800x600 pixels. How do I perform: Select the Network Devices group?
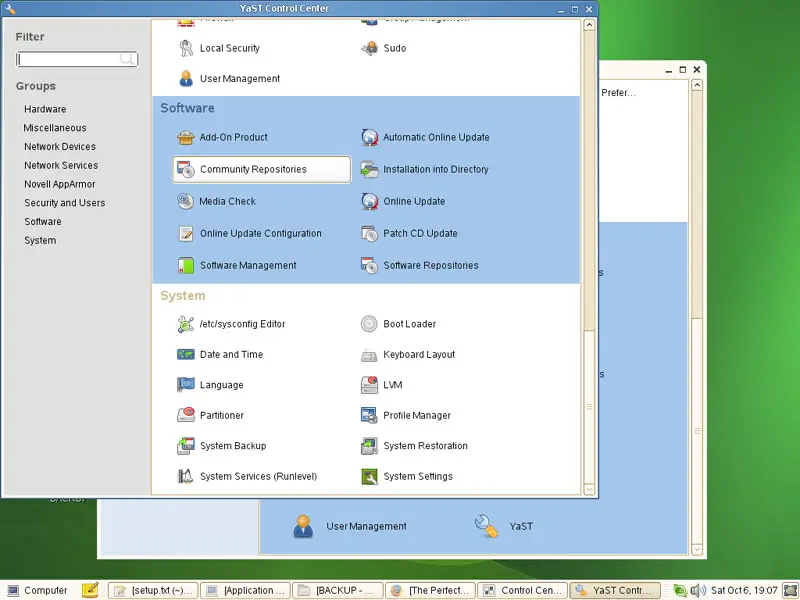click(x=60, y=147)
